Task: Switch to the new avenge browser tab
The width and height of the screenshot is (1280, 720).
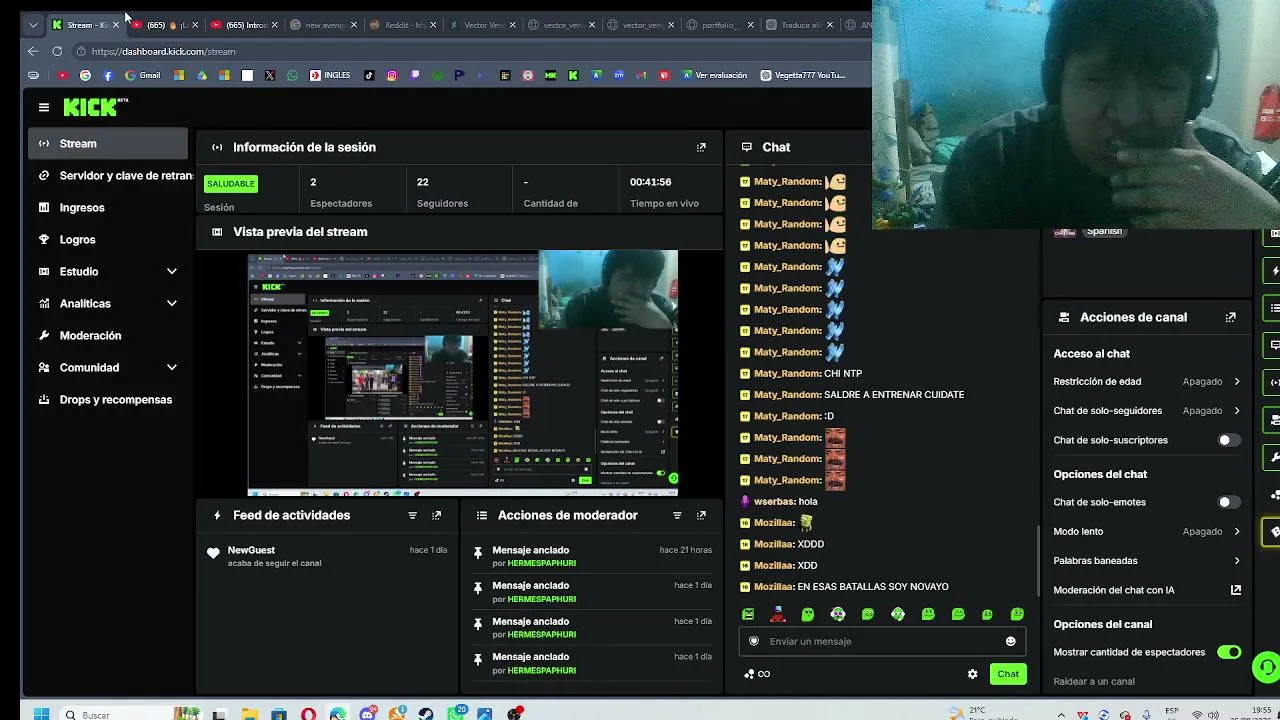Action: (x=322, y=25)
